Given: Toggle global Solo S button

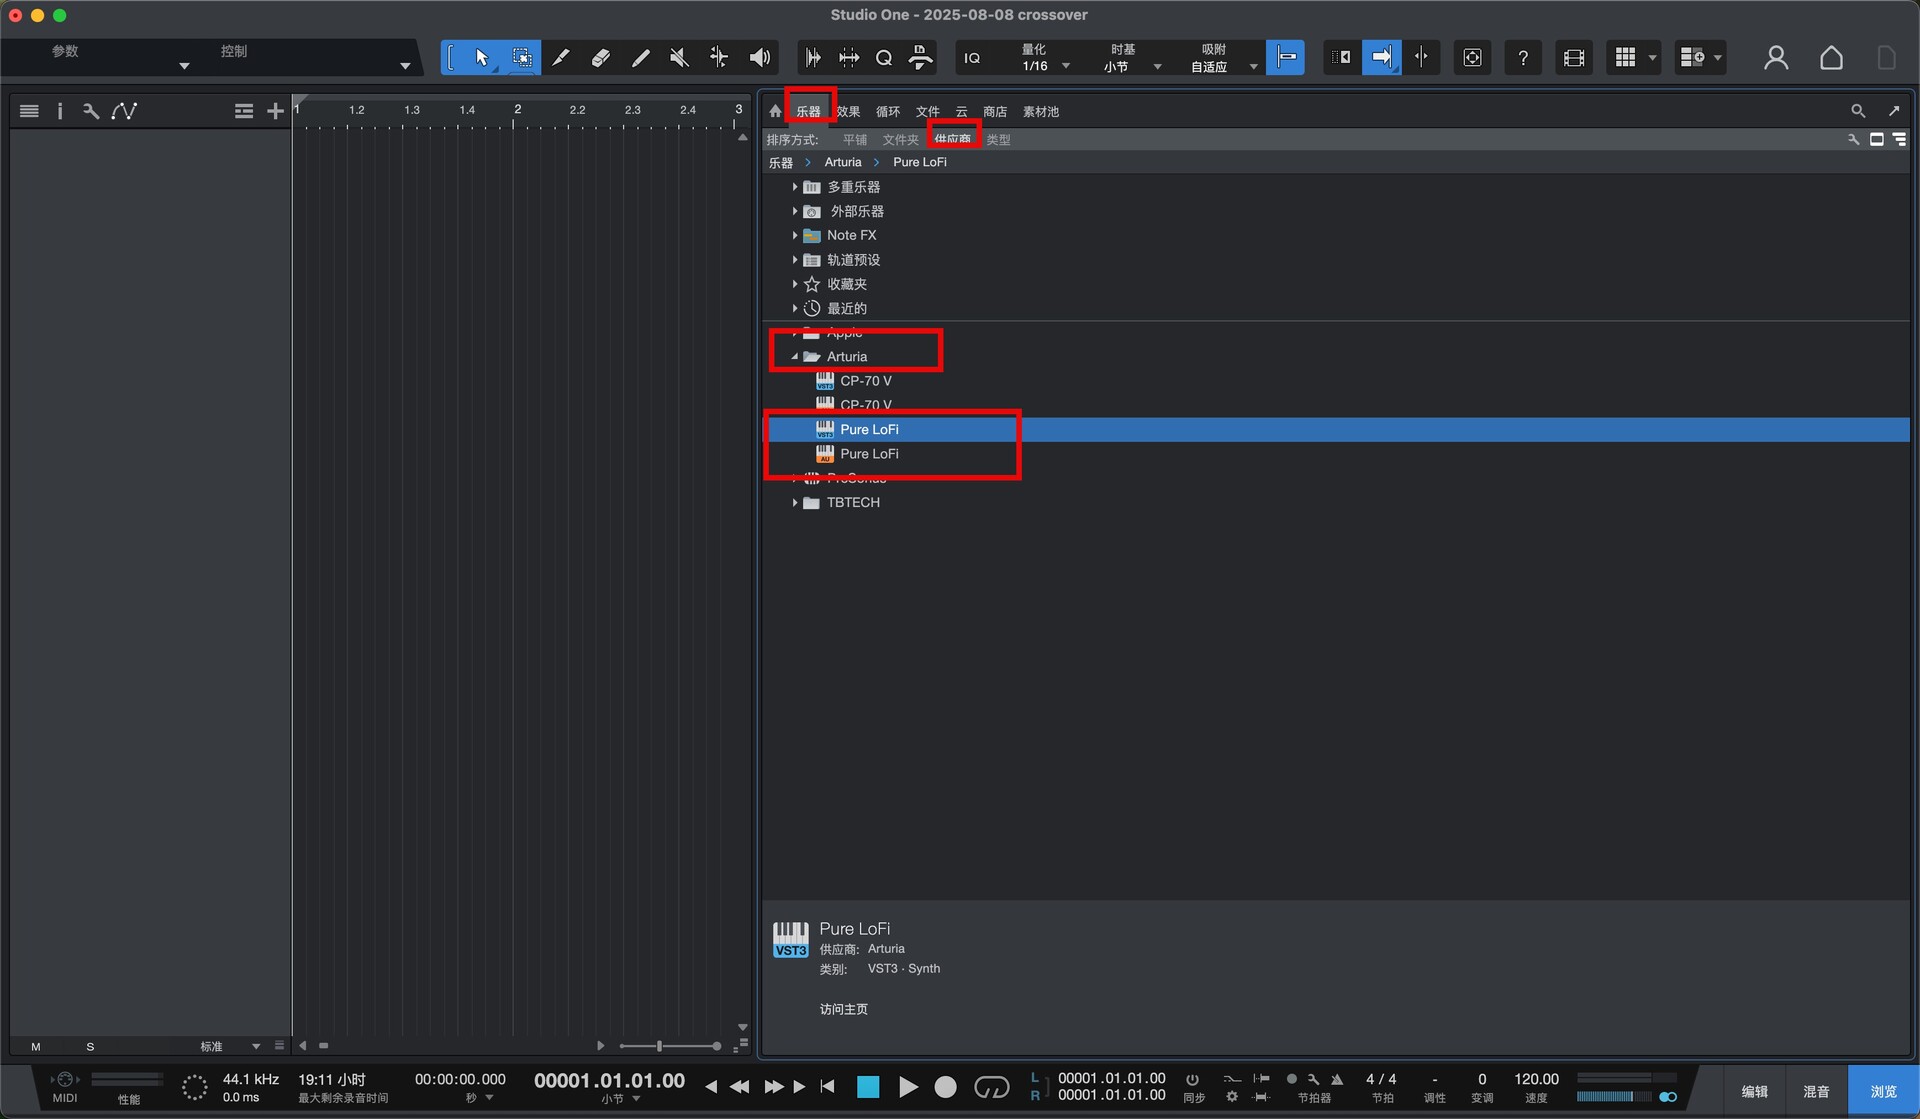Looking at the screenshot, I should pos(90,1047).
